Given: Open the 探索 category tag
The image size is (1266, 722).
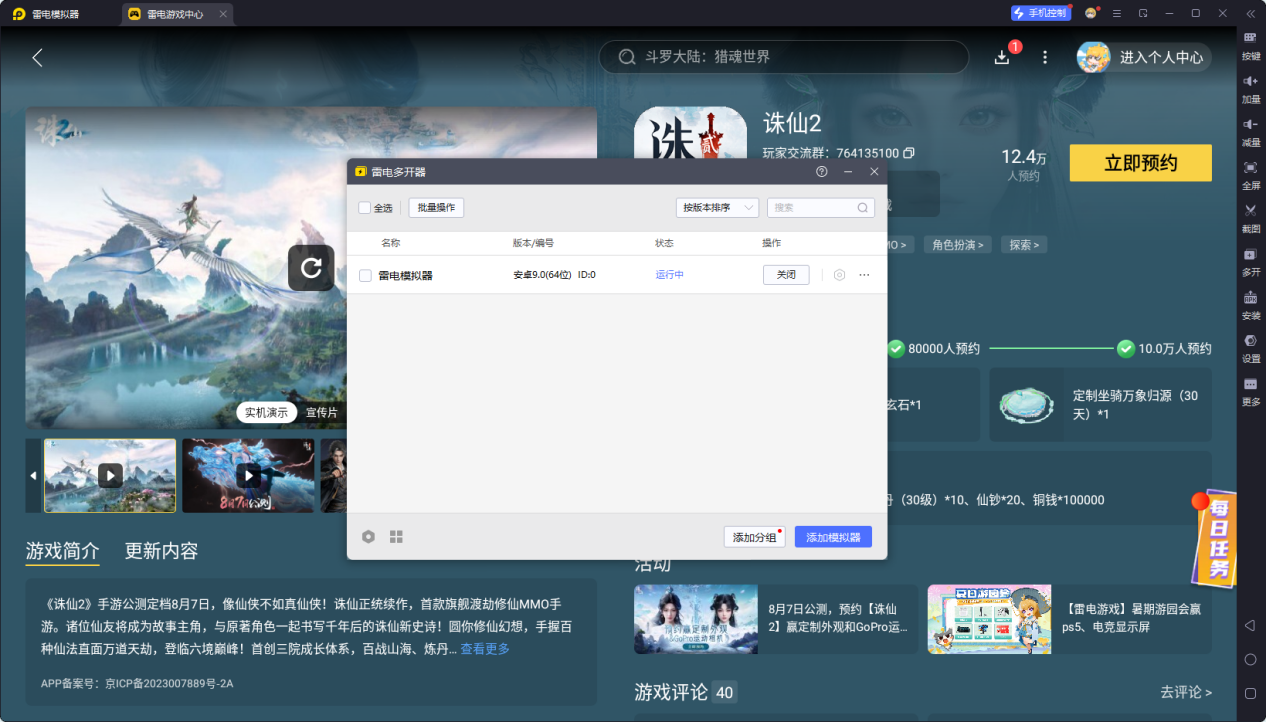Looking at the screenshot, I should tap(1024, 244).
